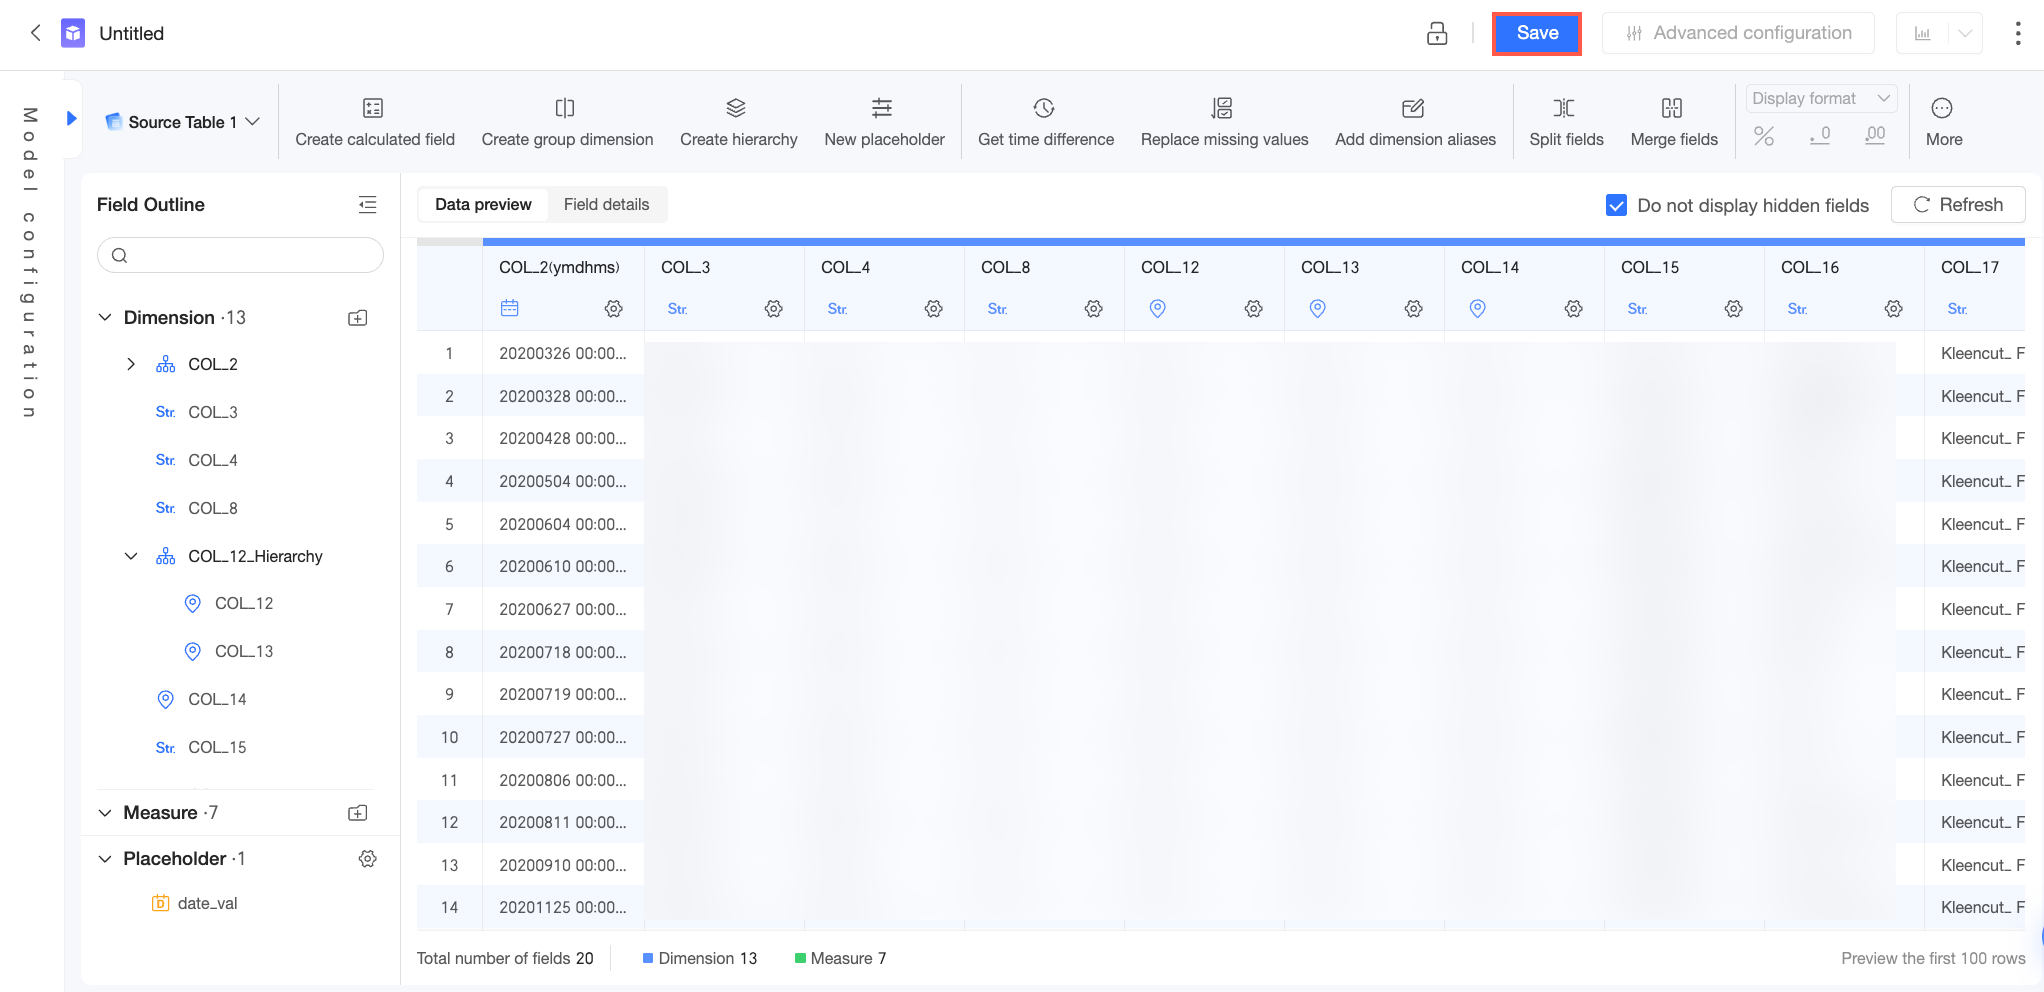Click Replace missing values tool
Screen dimensions: 2044x992
coord(1224,122)
